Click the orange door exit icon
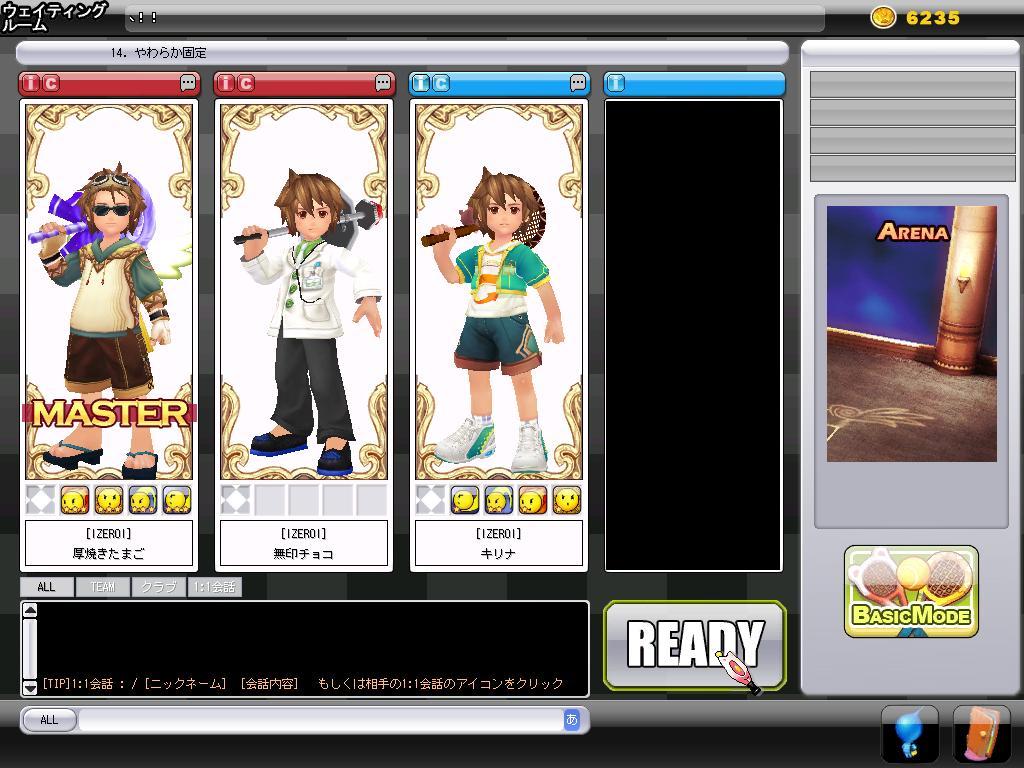 click(x=981, y=733)
